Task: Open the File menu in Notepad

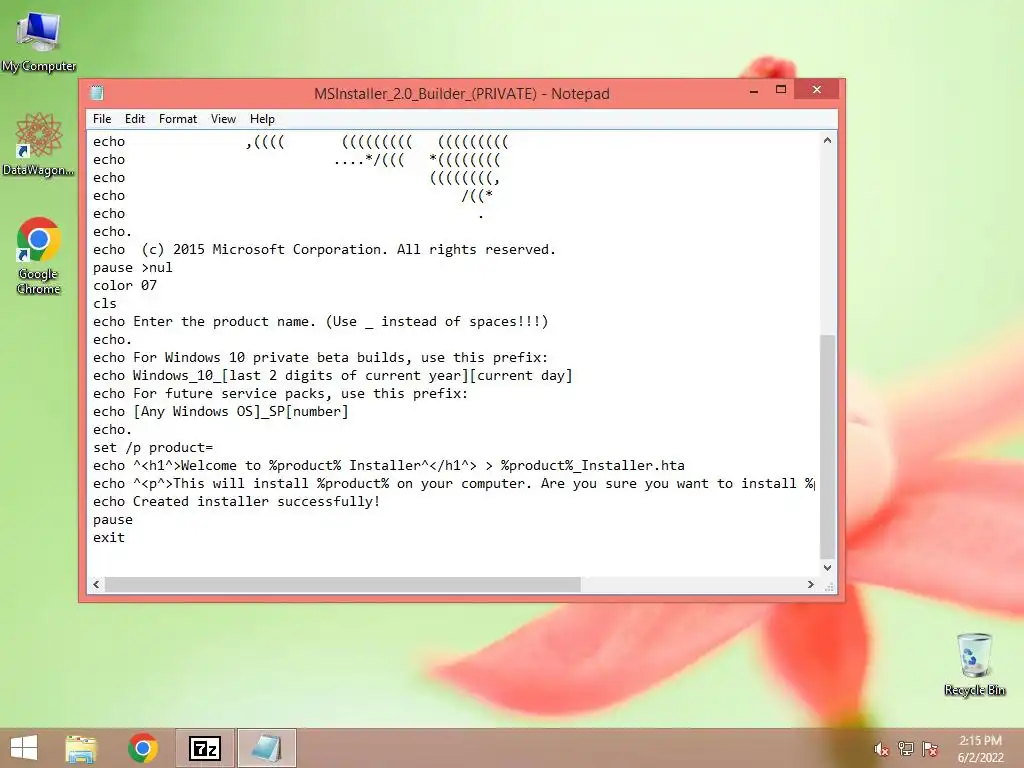Action: 102,119
